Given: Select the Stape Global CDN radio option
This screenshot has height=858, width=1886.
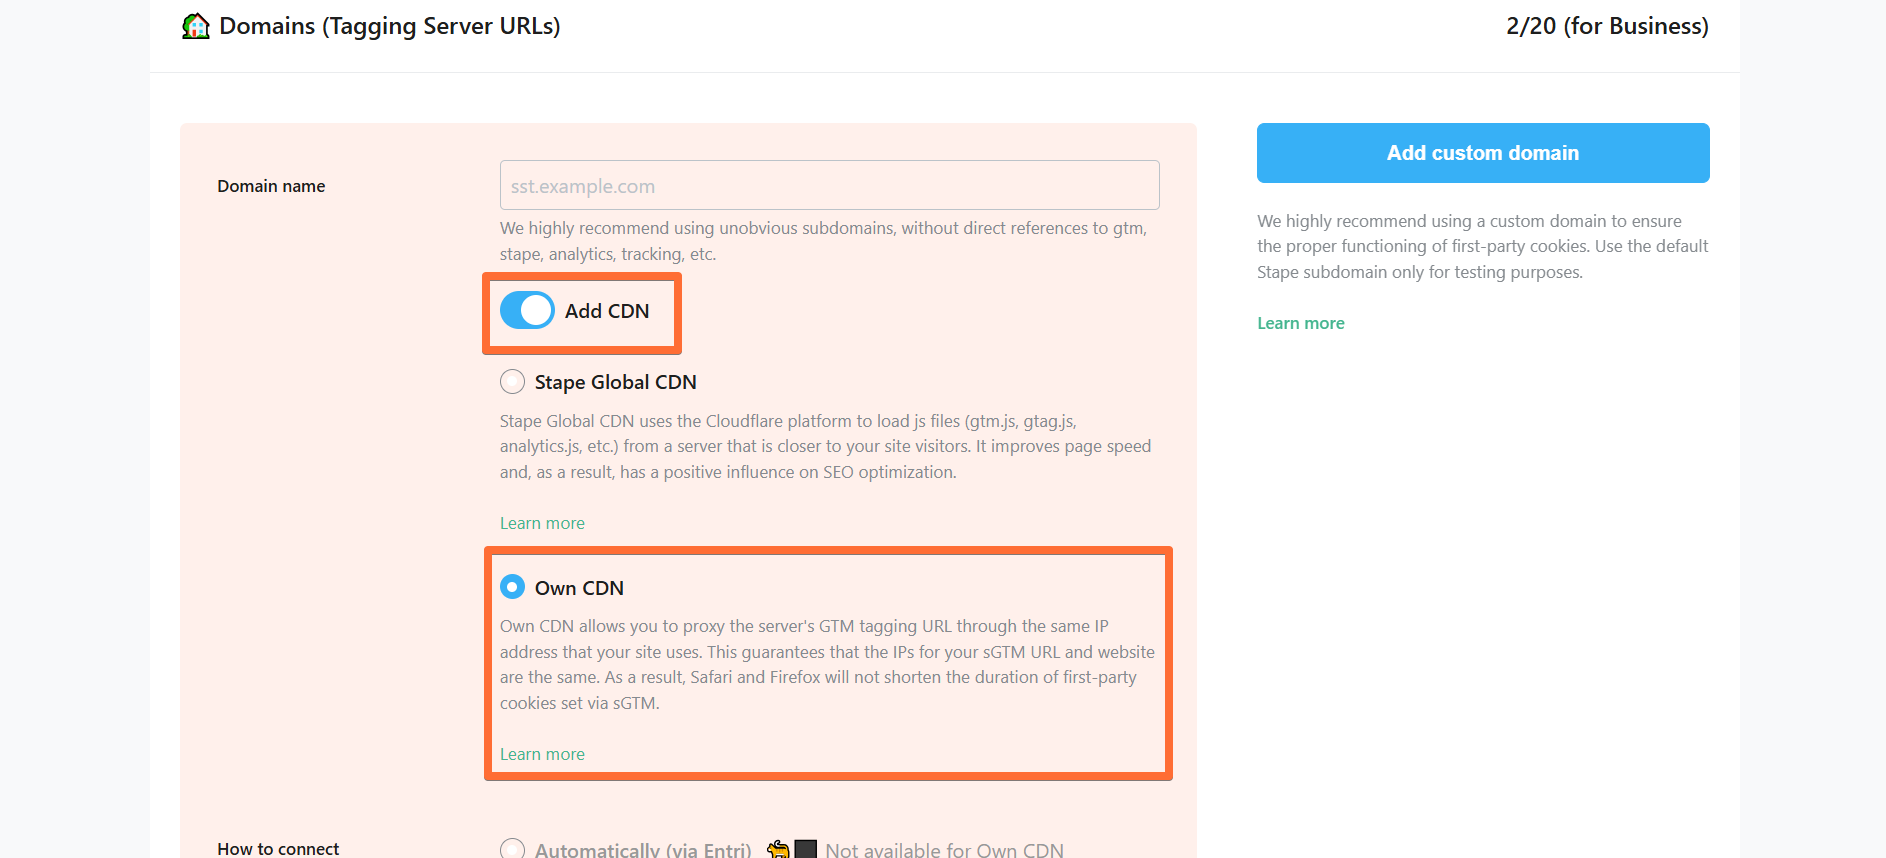Looking at the screenshot, I should click(x=512, y=381).
